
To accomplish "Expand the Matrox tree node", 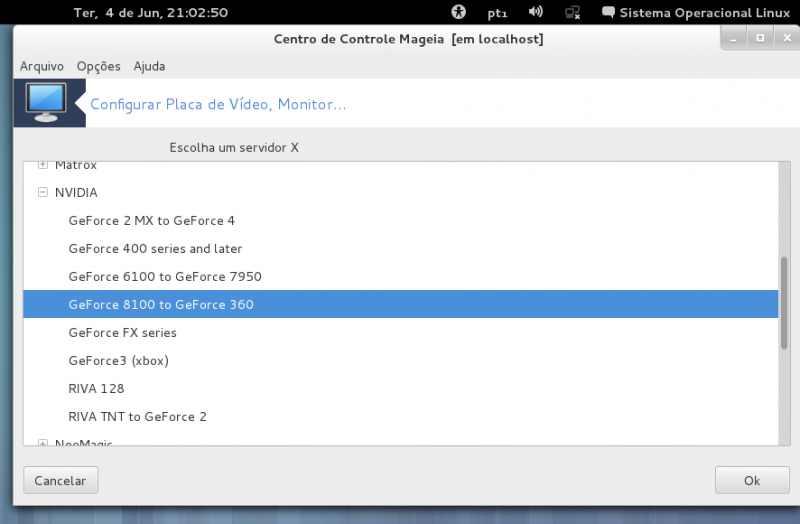I will [43, 165].
